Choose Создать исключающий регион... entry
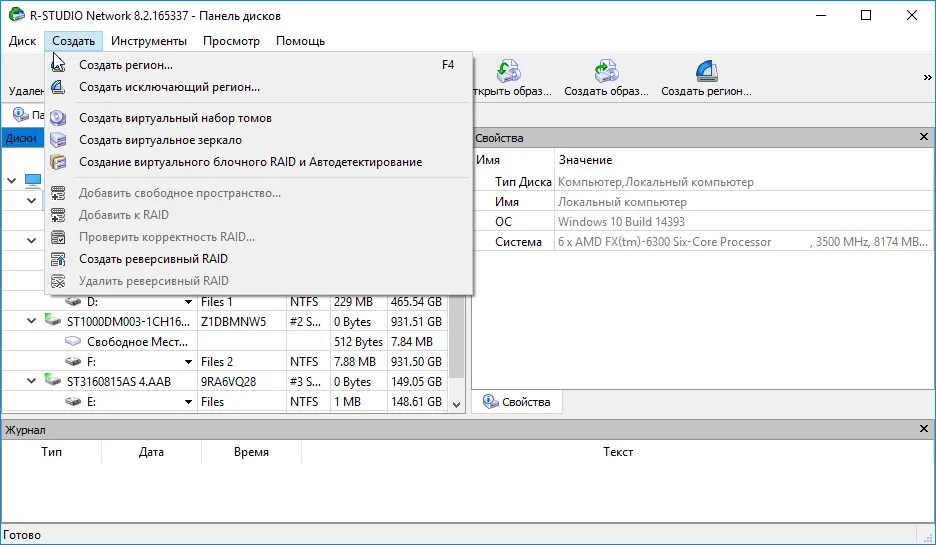 pyautogui.click(x=258, y=87)
